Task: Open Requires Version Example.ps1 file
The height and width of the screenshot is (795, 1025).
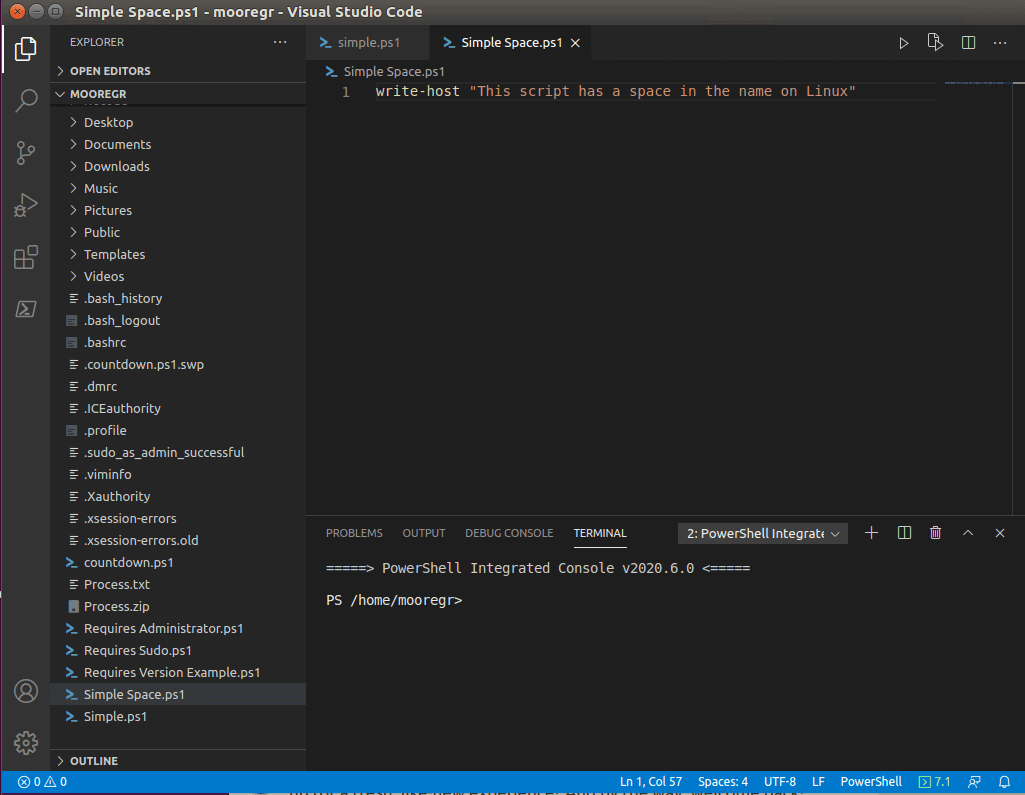Action: pyautogui.click(x=178, y=672)
